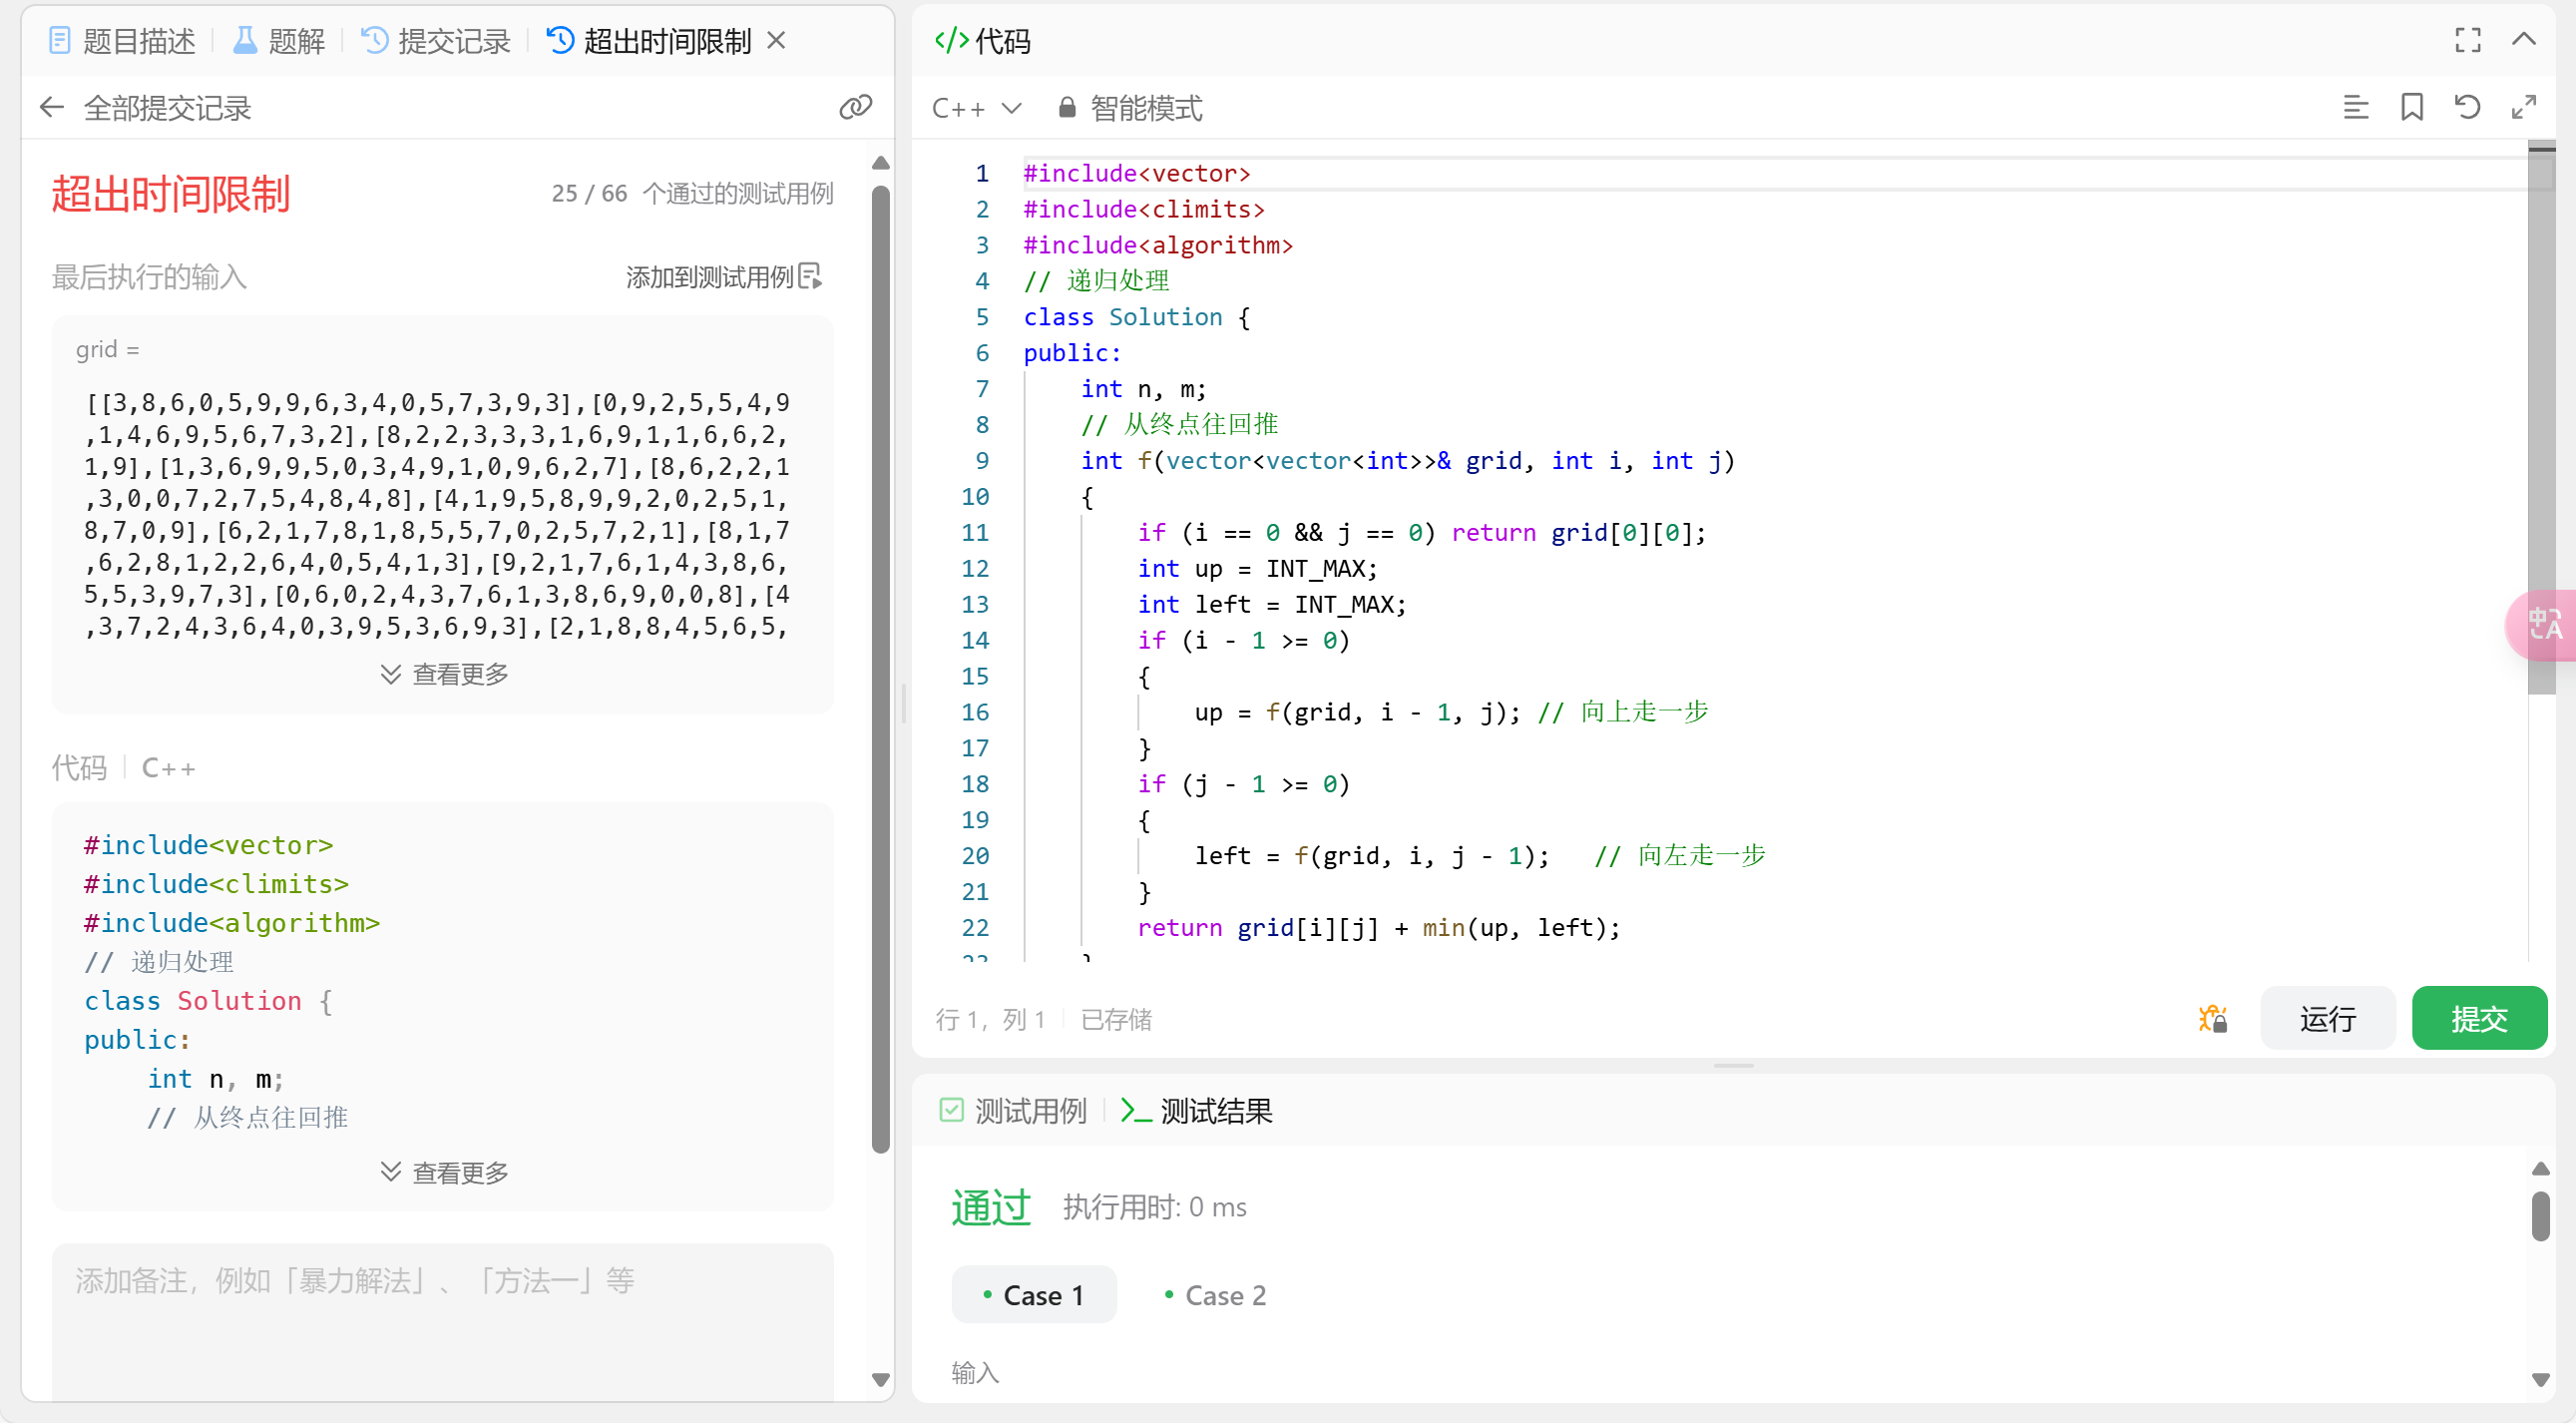Click the 'int up = INT_MAX;' line
This screenshot has width=2576, height=1423.
(1257, 568)
